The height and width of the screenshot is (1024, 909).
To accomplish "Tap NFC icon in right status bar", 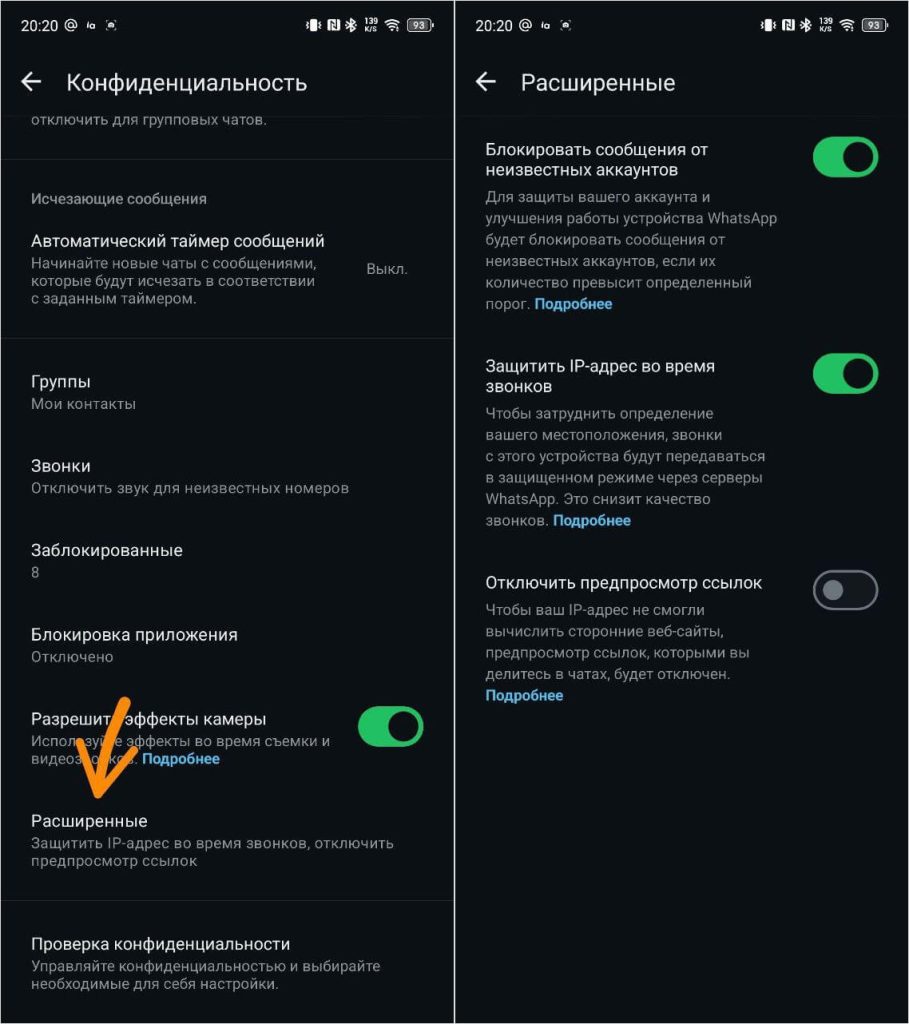I will point(788,25).
